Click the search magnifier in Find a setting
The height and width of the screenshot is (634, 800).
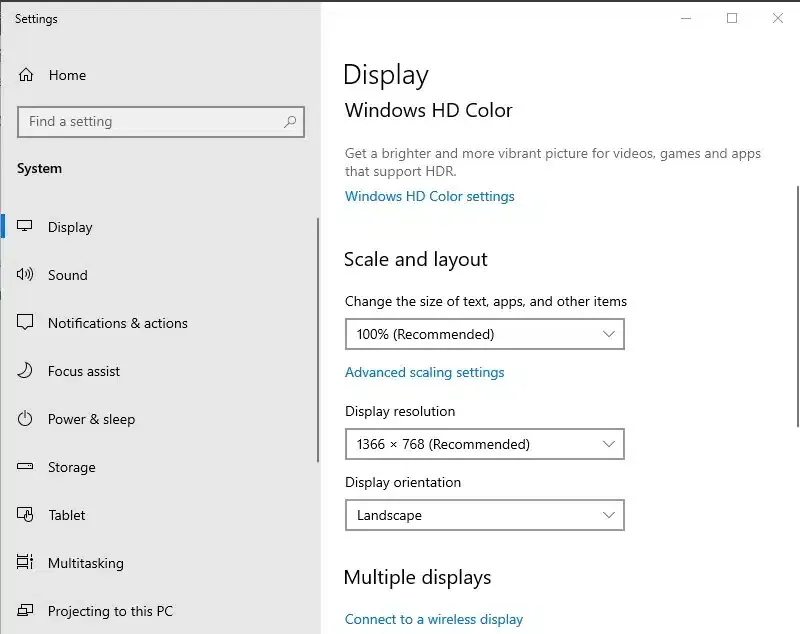coord(290,121)
